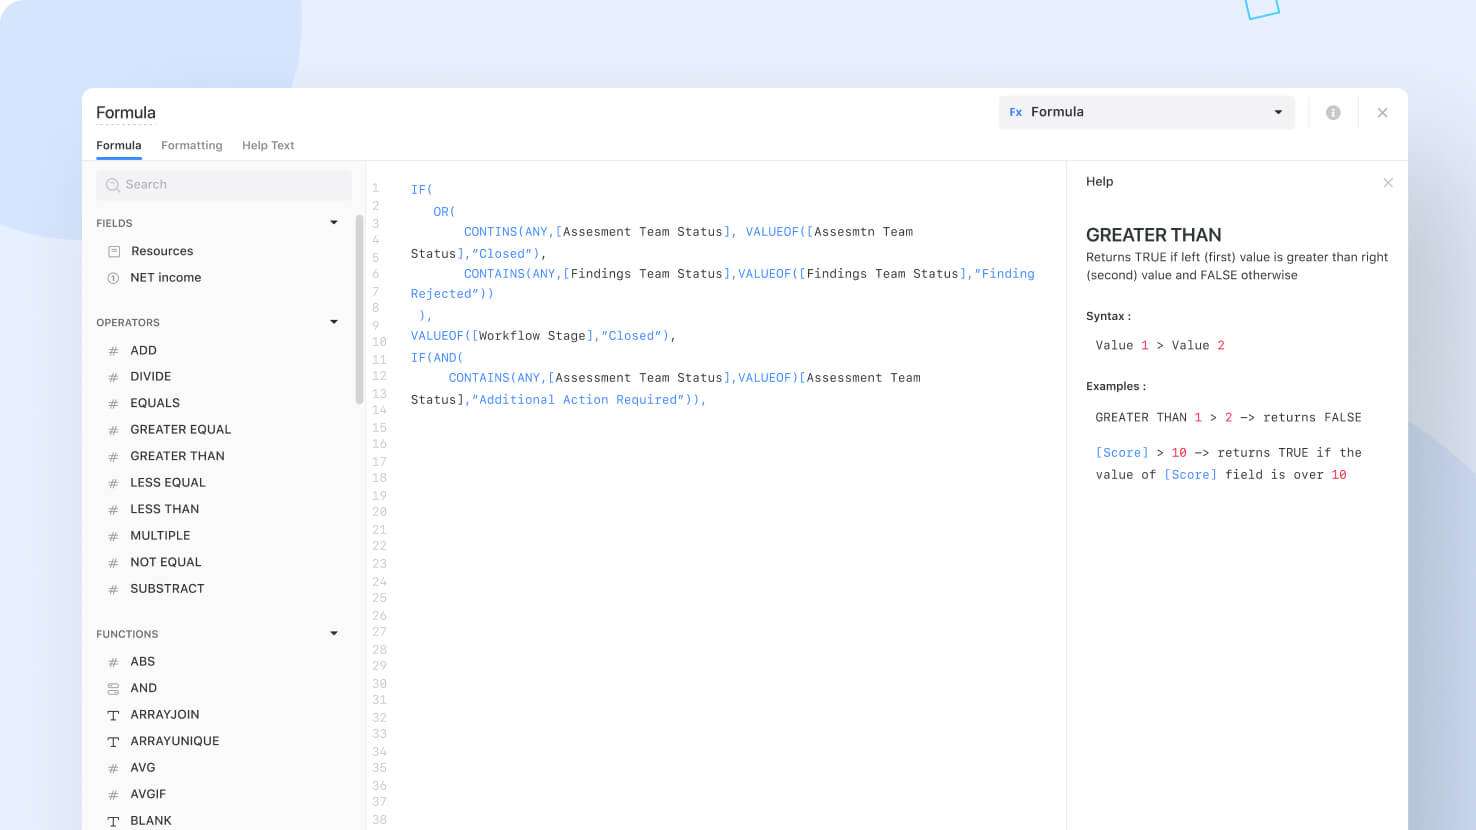This screenshot has width=1476, height=830.
Task: Select the ABS function
Action: (142, 661)
